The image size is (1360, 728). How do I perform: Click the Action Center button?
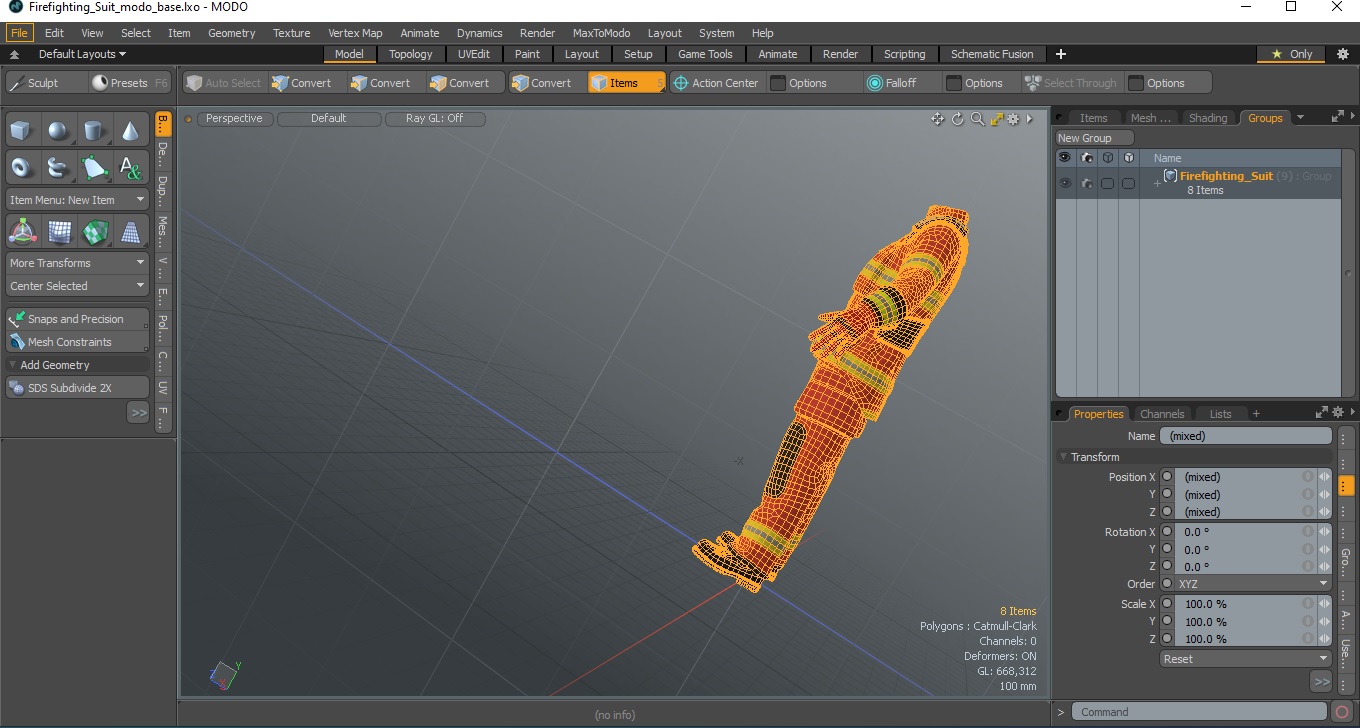coord(716,83)
